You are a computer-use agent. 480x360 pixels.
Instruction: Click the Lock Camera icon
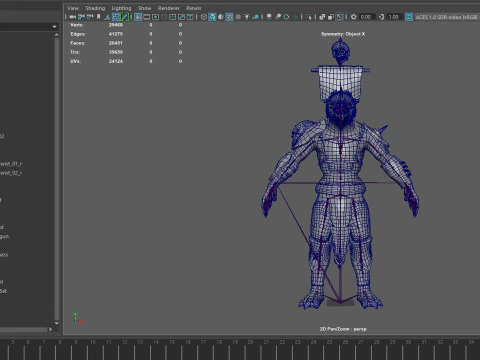(x=81, y=17)
